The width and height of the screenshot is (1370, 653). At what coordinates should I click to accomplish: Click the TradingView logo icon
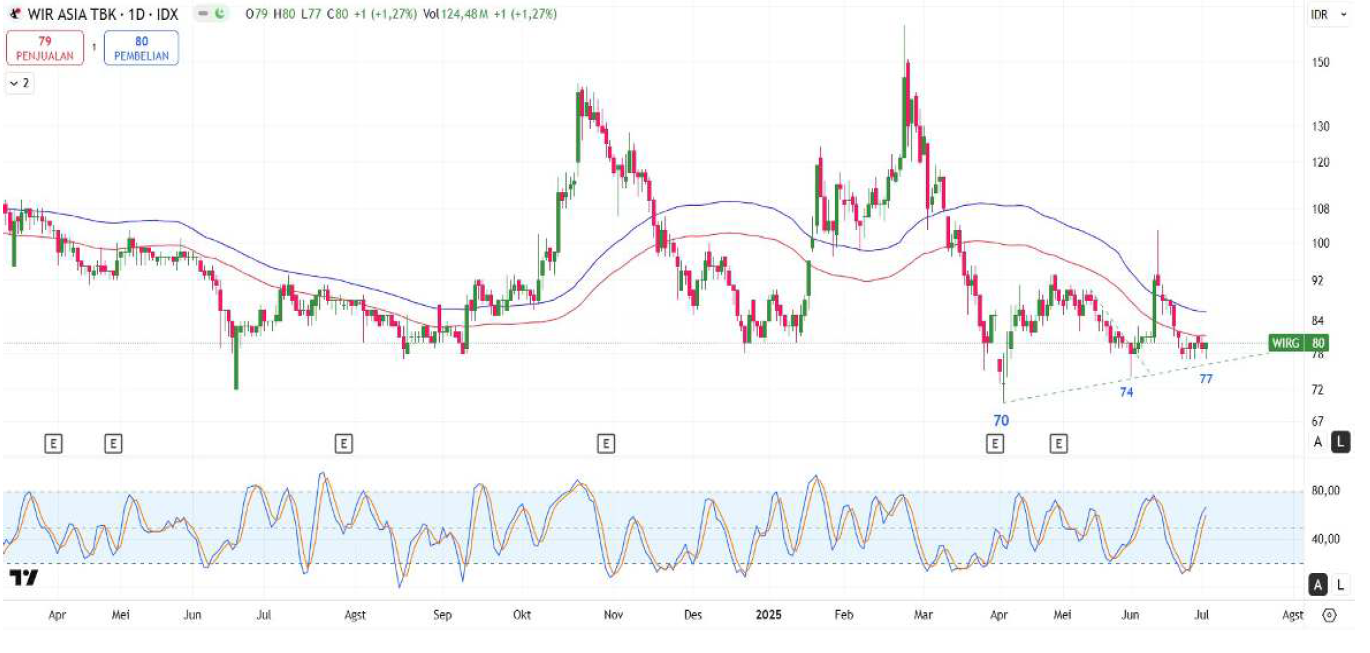pyautogui.click(x=24, y=578)
